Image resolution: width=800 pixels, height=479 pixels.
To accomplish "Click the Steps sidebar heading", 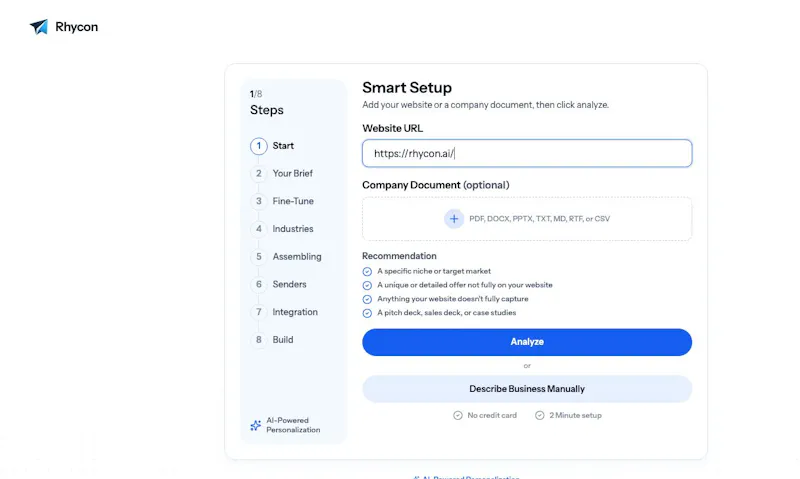I will (x=266, y=110).
